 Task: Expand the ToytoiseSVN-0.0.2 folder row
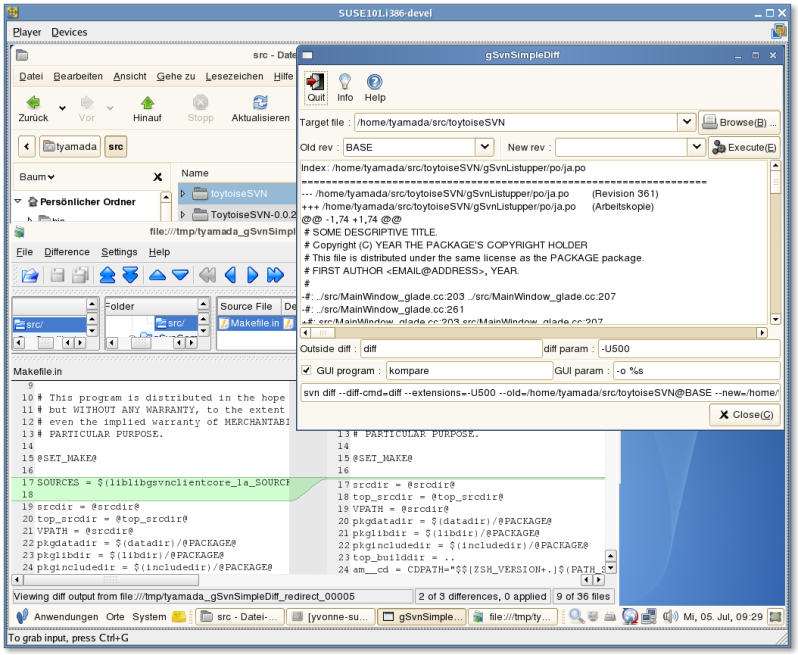click(x=183, y=214)
